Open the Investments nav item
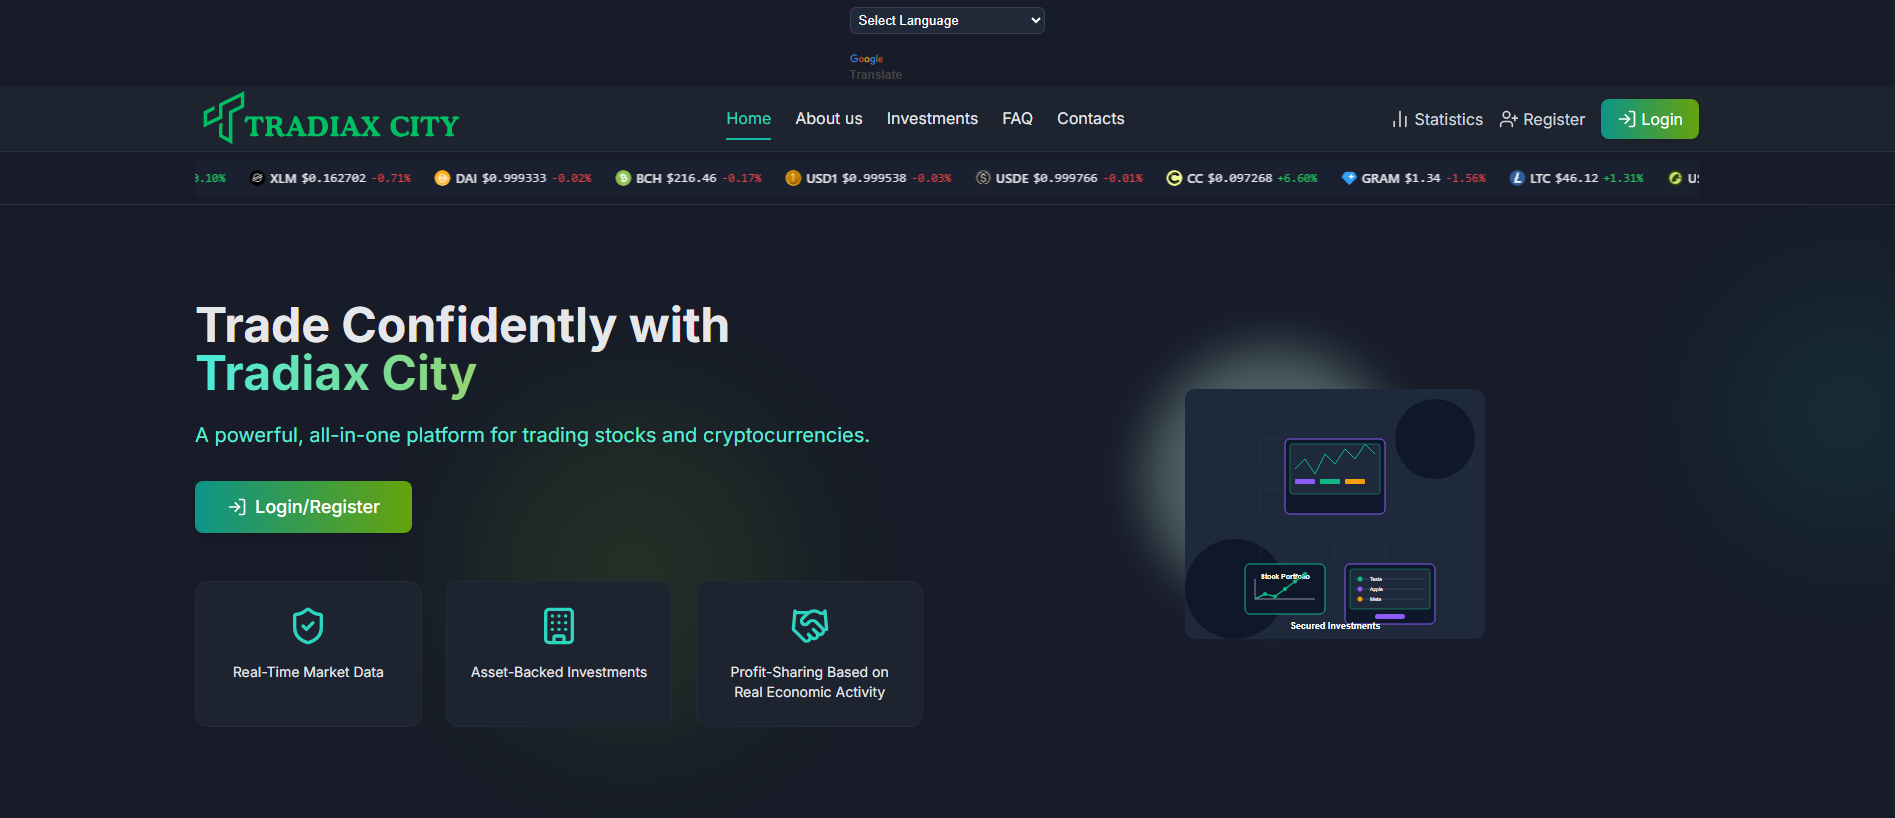Viewport: 1895px width, 818px height. pyautogui.click(x=932, y=118)
